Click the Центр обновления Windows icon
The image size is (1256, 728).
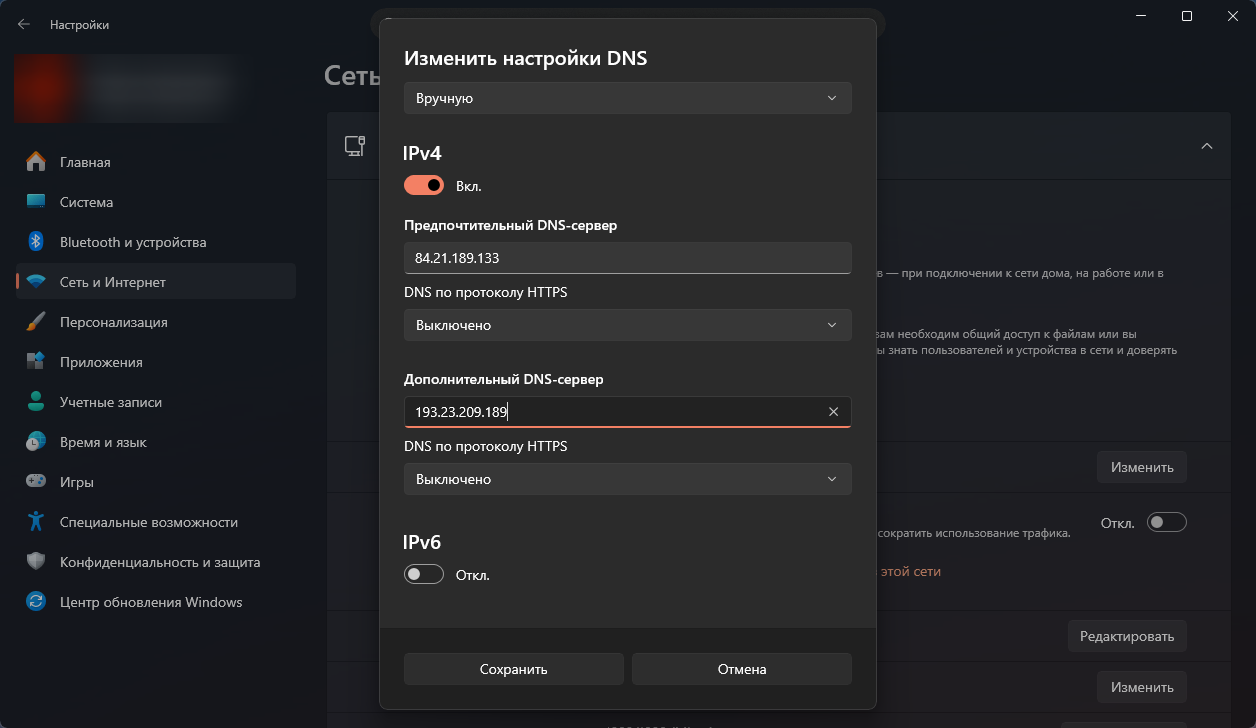pyautogui.click(x=36, y=602)
